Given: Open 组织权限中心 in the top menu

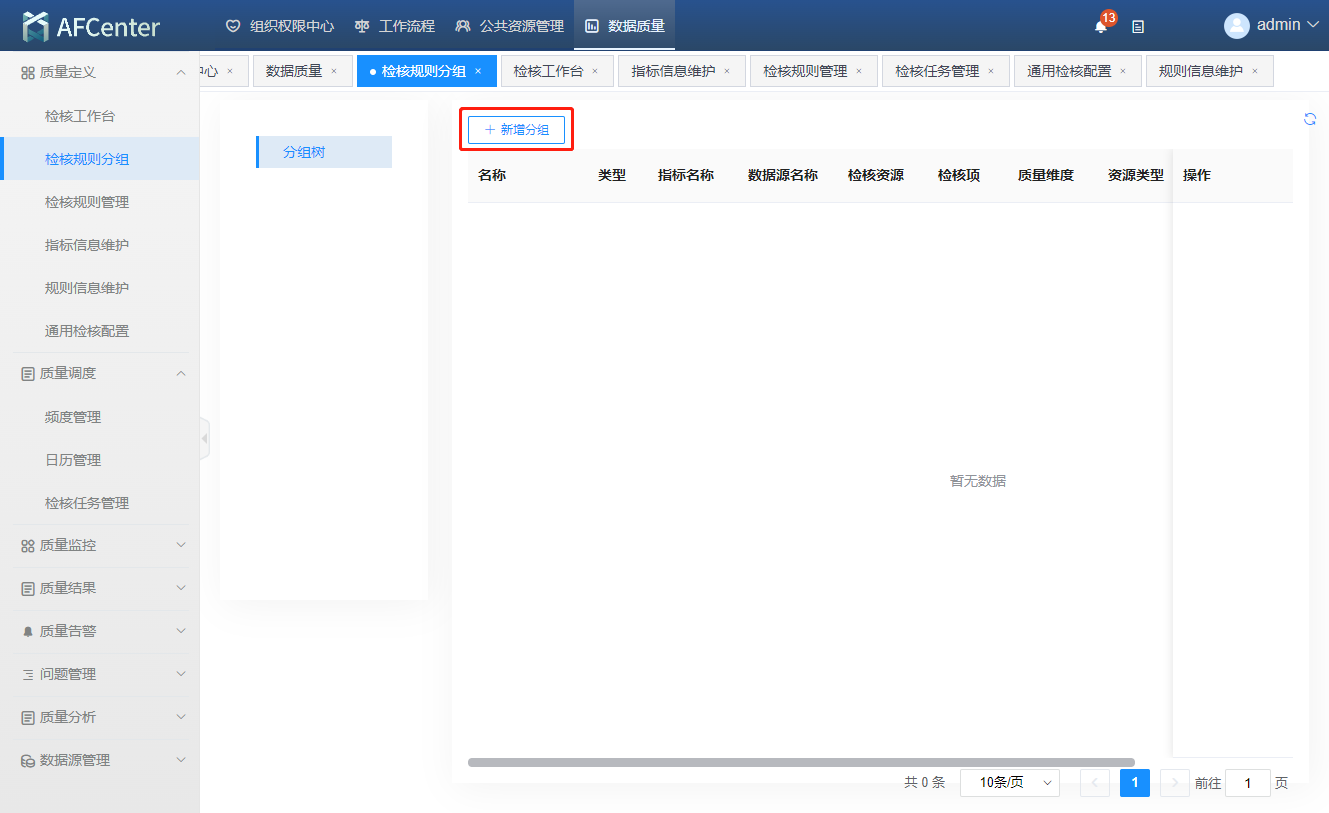Looking at the screenshot, I should pyautogui.click(x=280, y=26).
